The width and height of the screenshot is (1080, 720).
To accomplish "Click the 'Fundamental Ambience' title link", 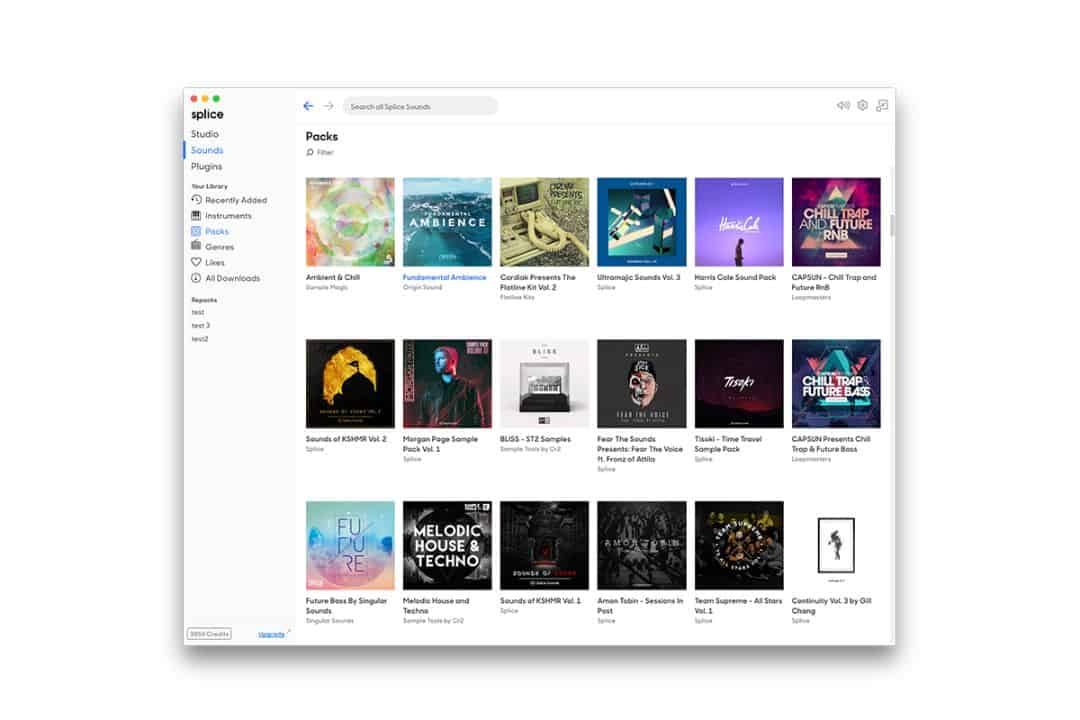I will 444,277.
